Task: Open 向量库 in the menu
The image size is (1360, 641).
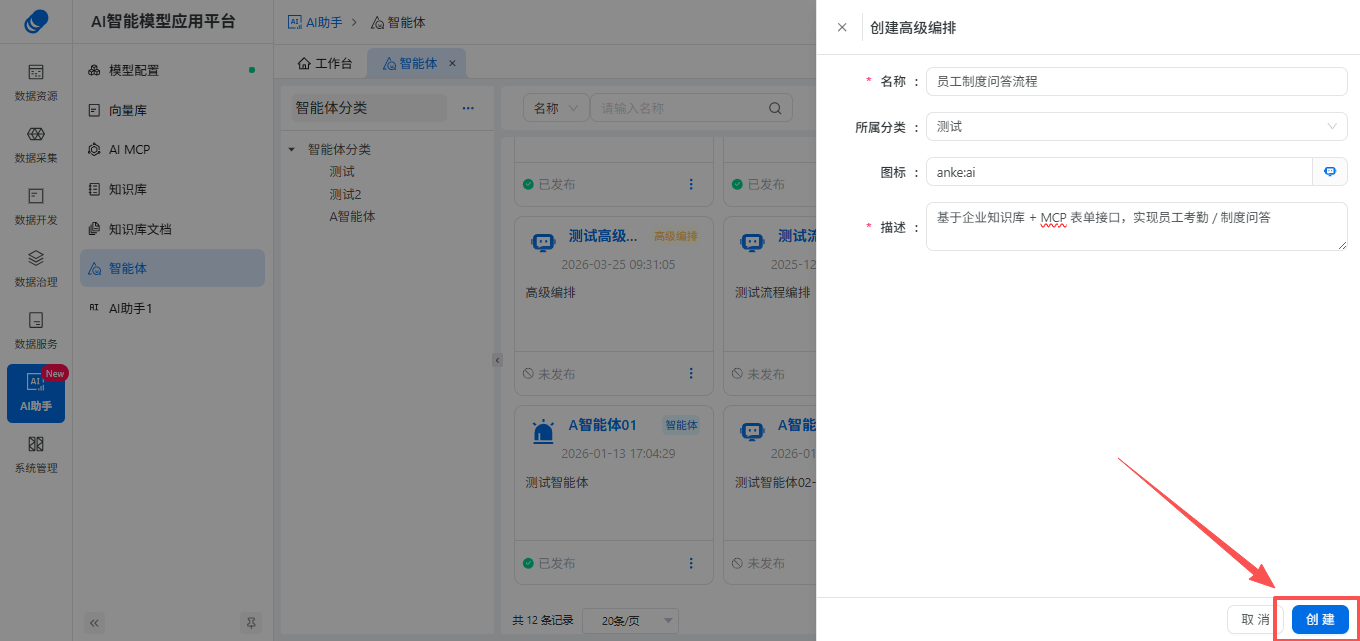Action: pos(172,110)
